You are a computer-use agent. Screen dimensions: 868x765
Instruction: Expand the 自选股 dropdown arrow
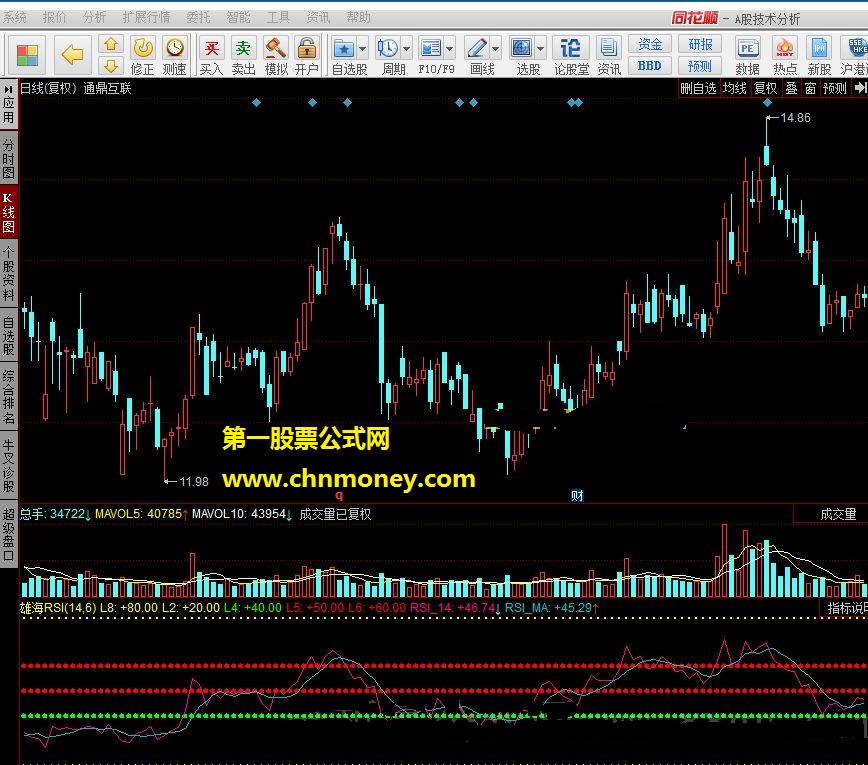click(x=363, y=49)
